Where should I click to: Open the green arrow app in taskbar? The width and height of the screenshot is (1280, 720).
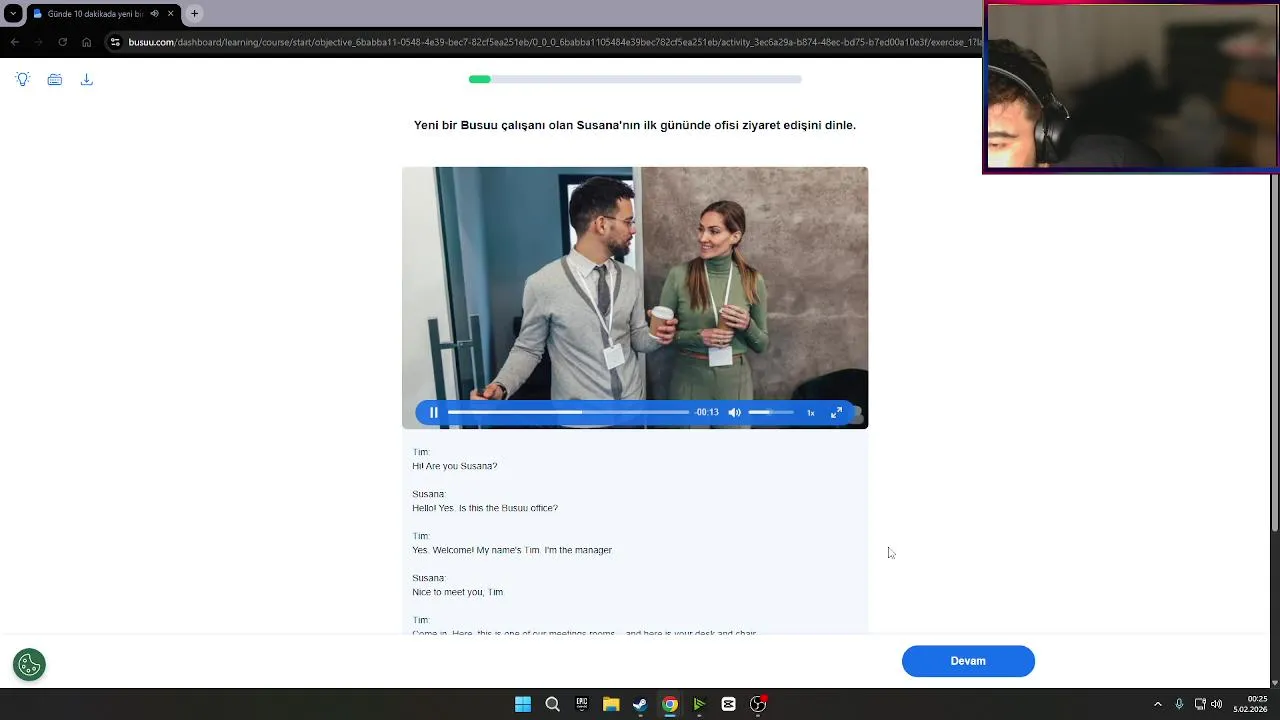[699, 704]
